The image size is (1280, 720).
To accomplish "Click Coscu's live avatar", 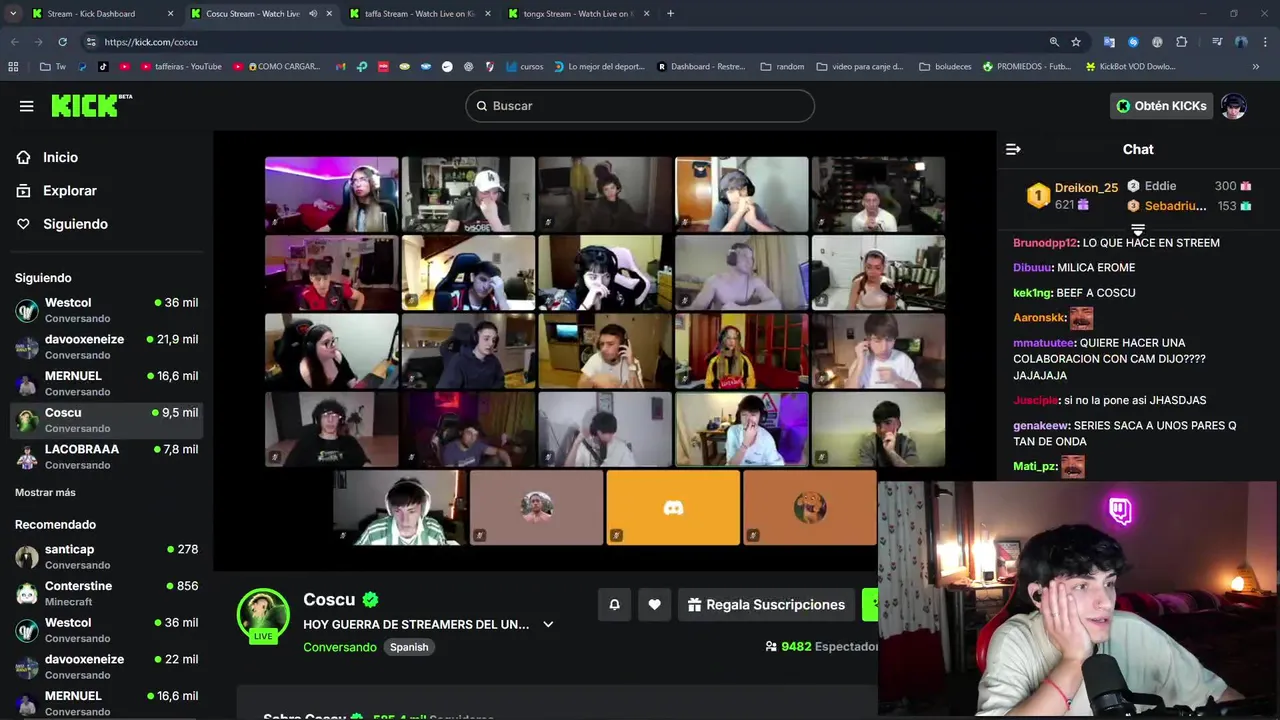I will click(x=263, y=614).
